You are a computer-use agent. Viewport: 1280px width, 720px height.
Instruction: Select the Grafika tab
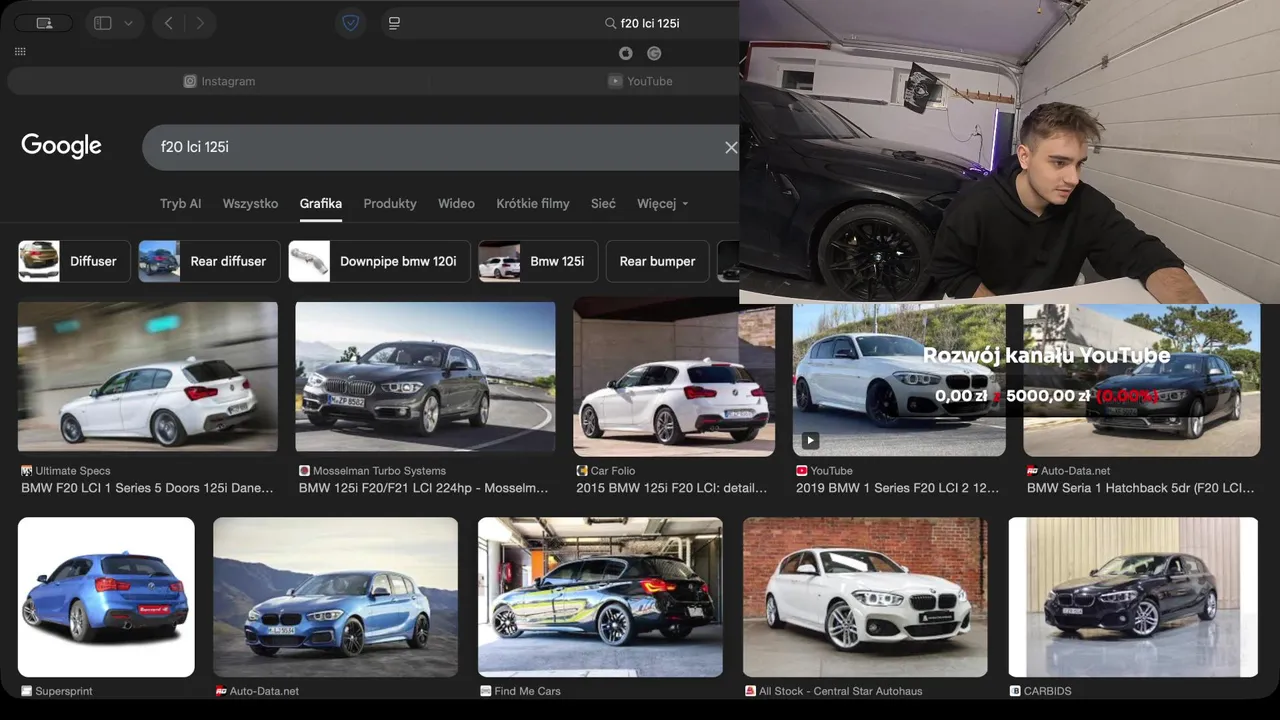point(321,203)
